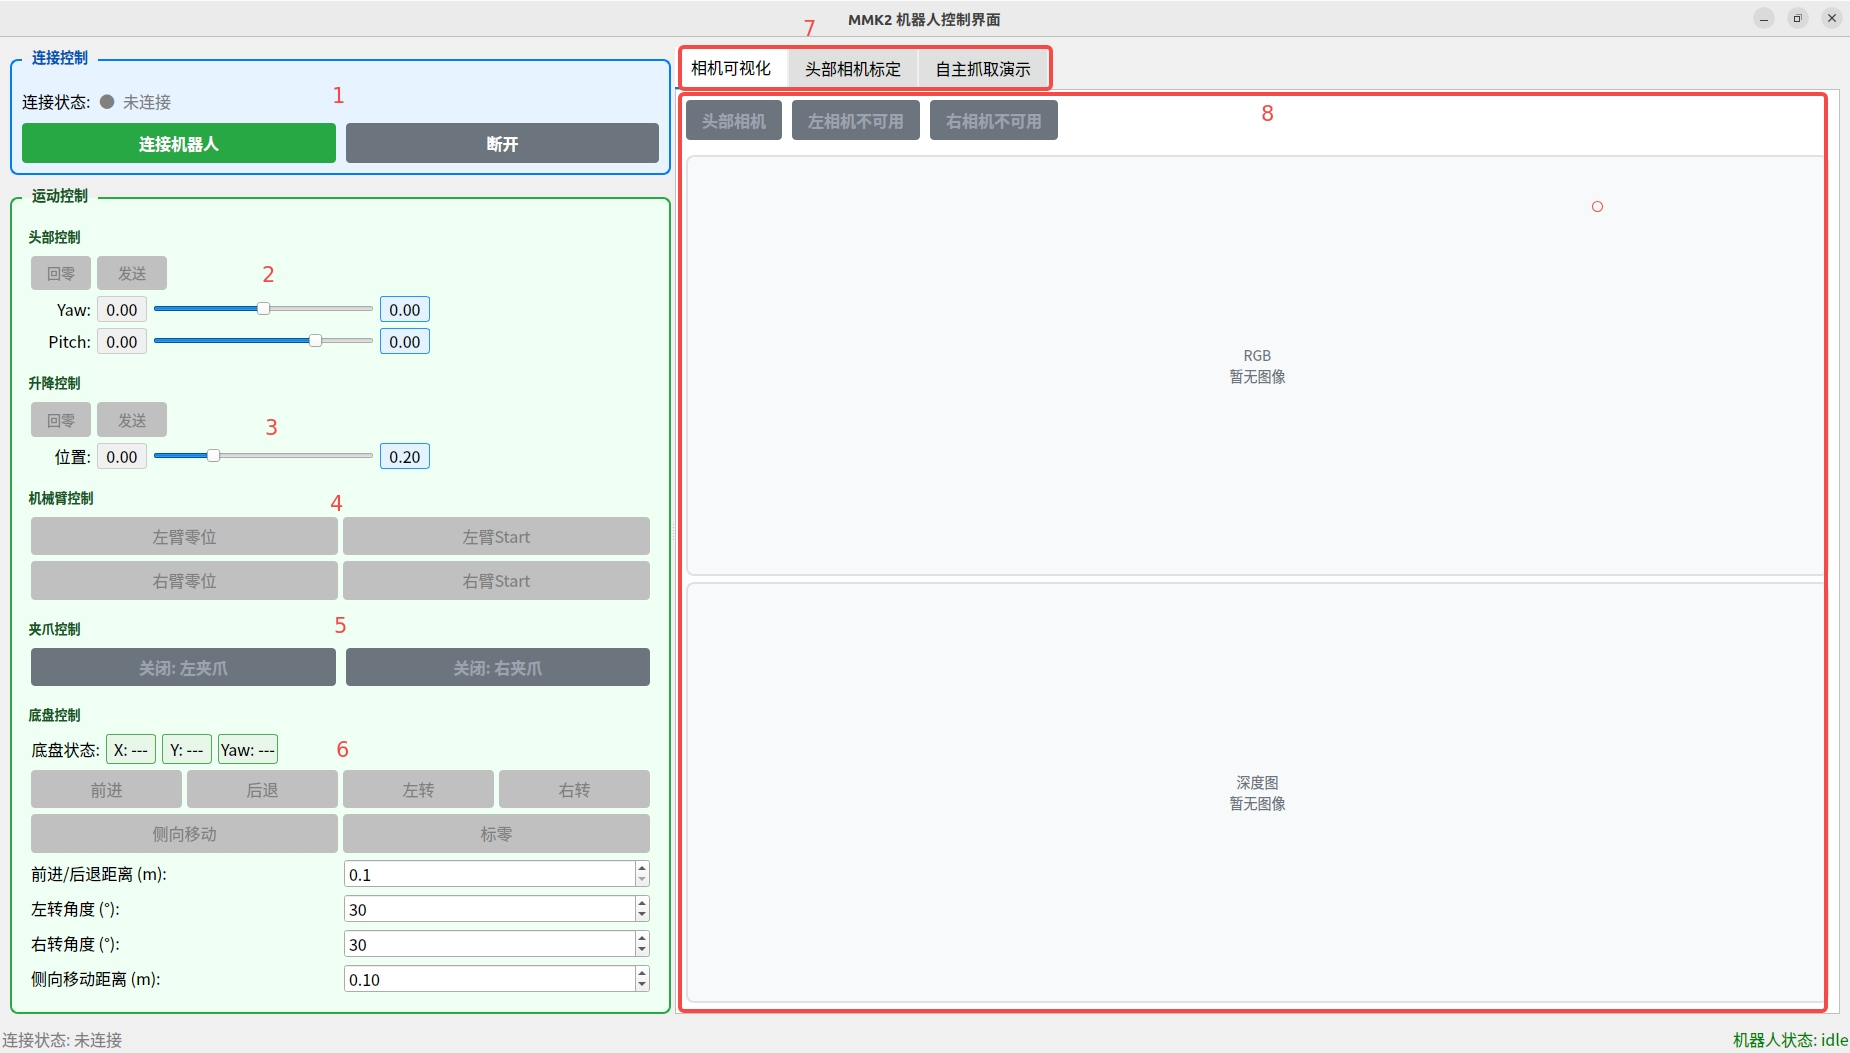The height and width of the screenshot is (1053, 1850).
Task: Decrease 侧向移动距离 with the down arrow
Action: pos(642,985)
